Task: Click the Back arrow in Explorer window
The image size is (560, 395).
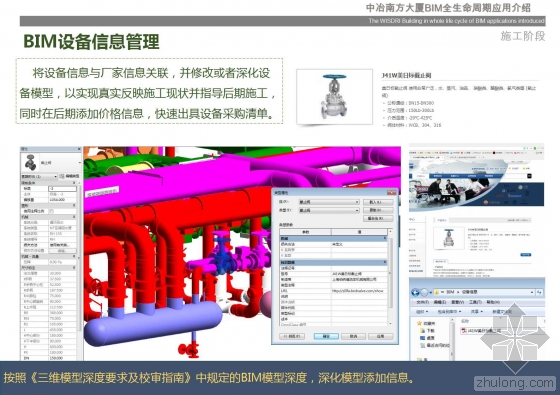Action: pos(415,292)
